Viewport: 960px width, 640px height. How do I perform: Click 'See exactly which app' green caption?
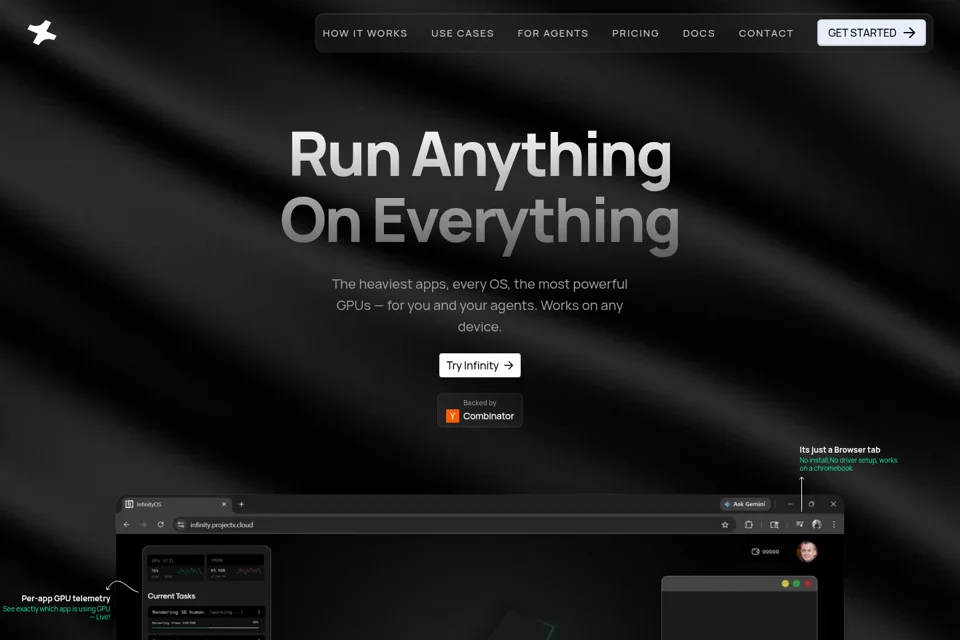(x=56, y=613)
